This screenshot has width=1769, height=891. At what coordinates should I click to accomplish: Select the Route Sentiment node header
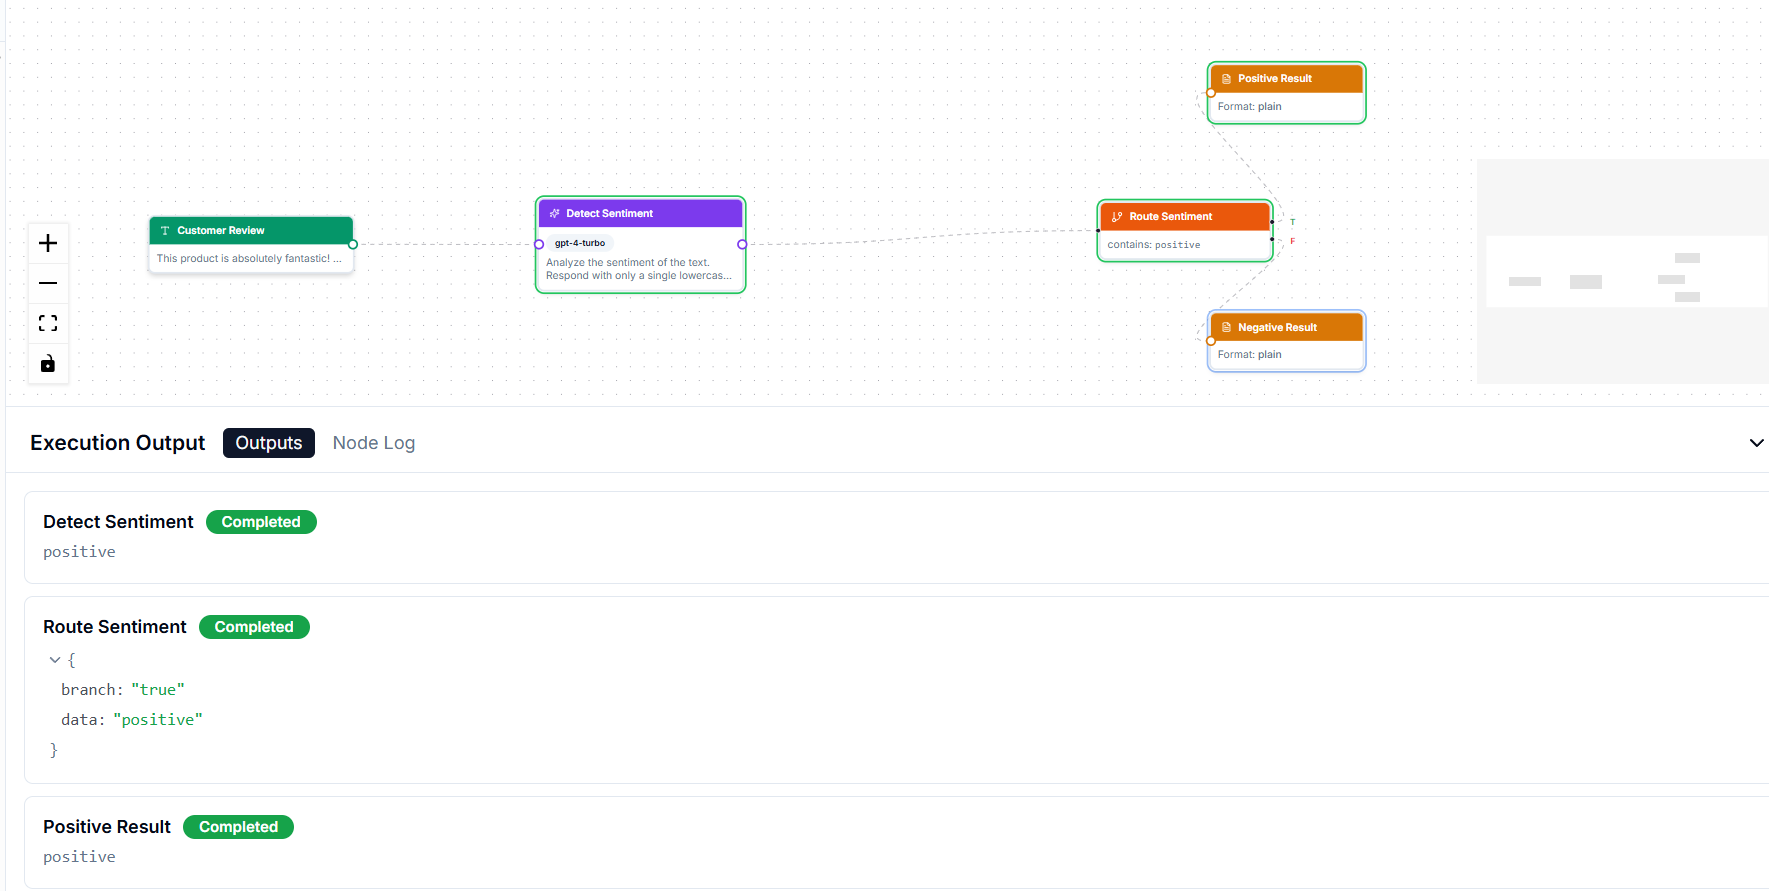[x=1185, y=216]
